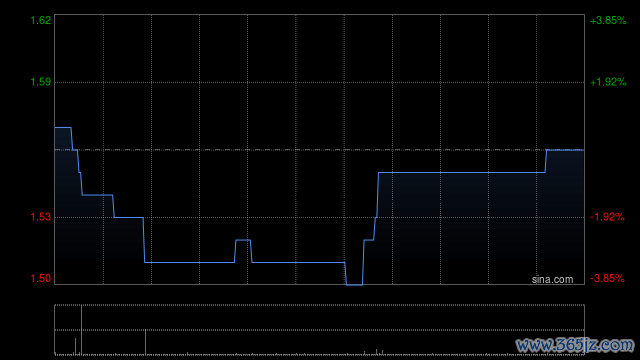The image size is (640, 360).
Task: Click the -1.92% percentage label
Action: pos(607,217)
